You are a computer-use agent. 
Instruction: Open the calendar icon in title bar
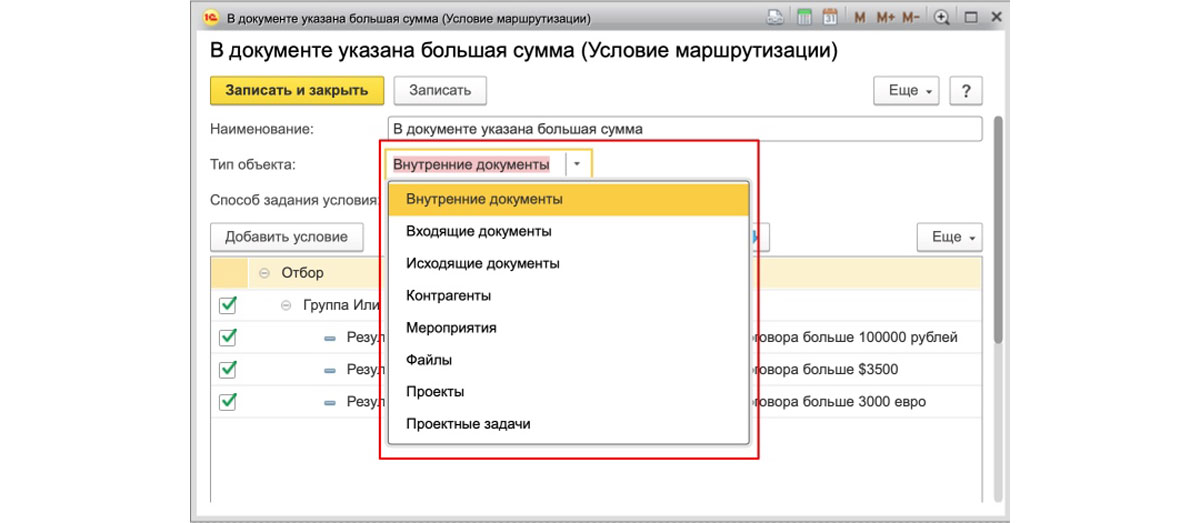click(830, 18)
